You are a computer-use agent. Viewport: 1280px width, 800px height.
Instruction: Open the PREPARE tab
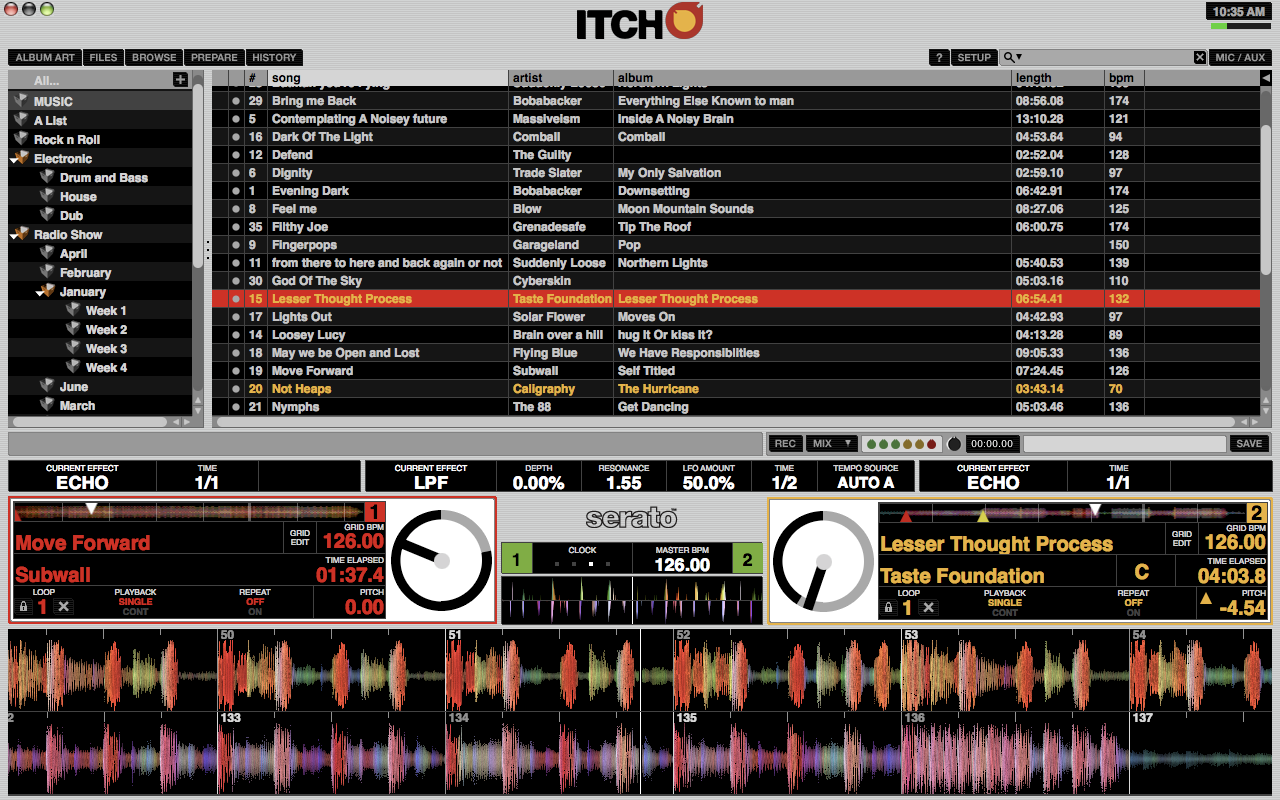214,58
